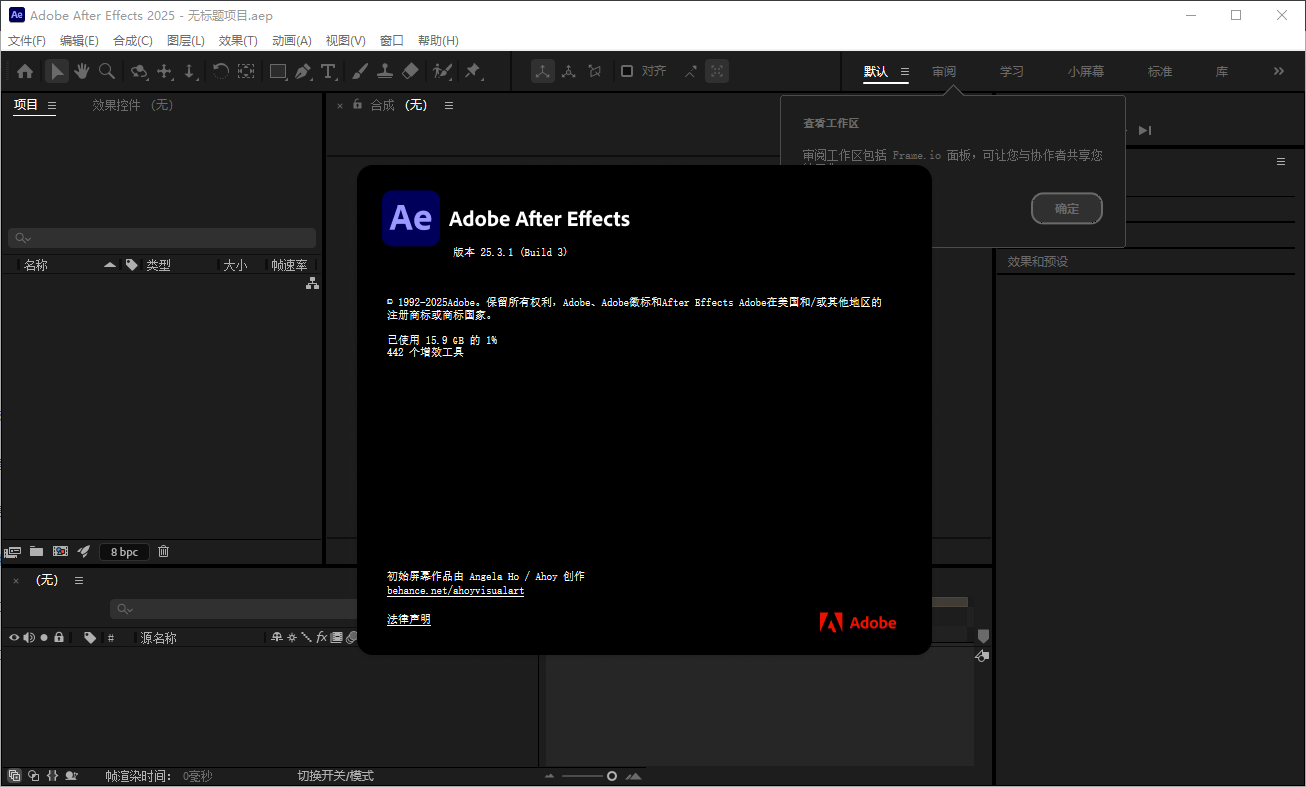
Task: Open the project flowchart view icon
Action: pyautogui.click(x=312, y=284)
